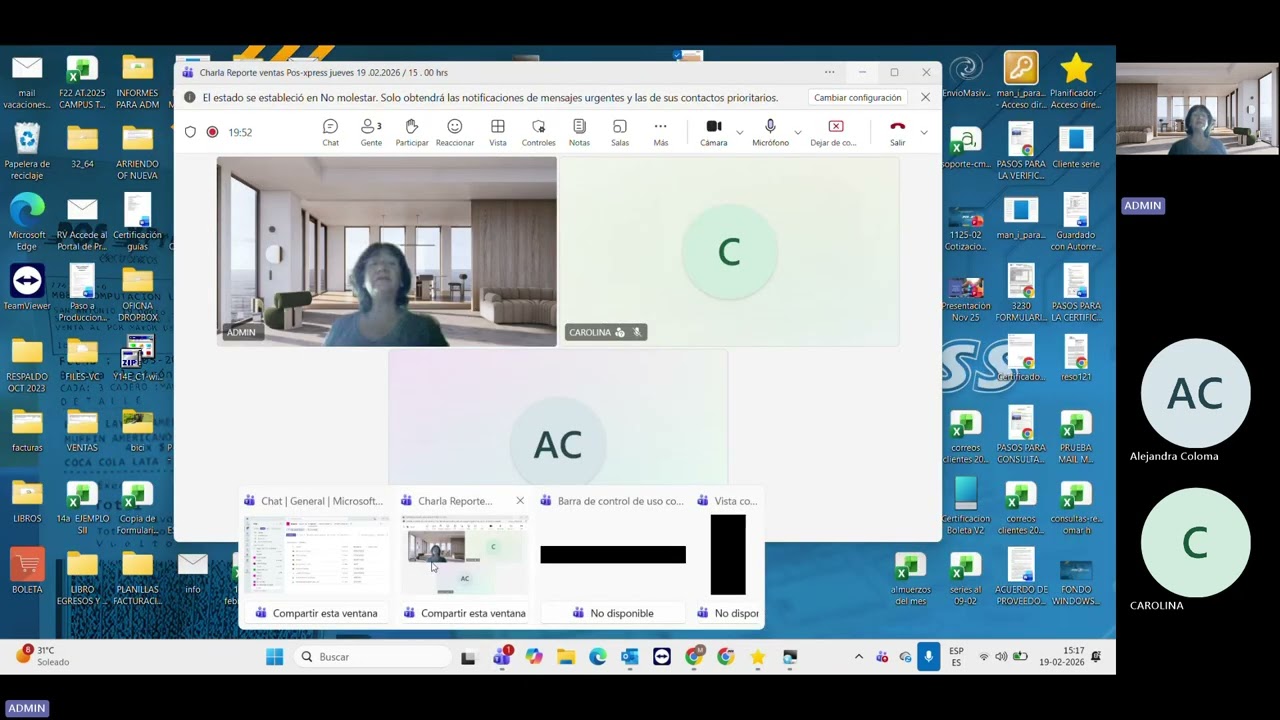Select the TeamViewer desktop shortcut
The width and height of the screenshot is (1280, 720).
coord(27,288)
